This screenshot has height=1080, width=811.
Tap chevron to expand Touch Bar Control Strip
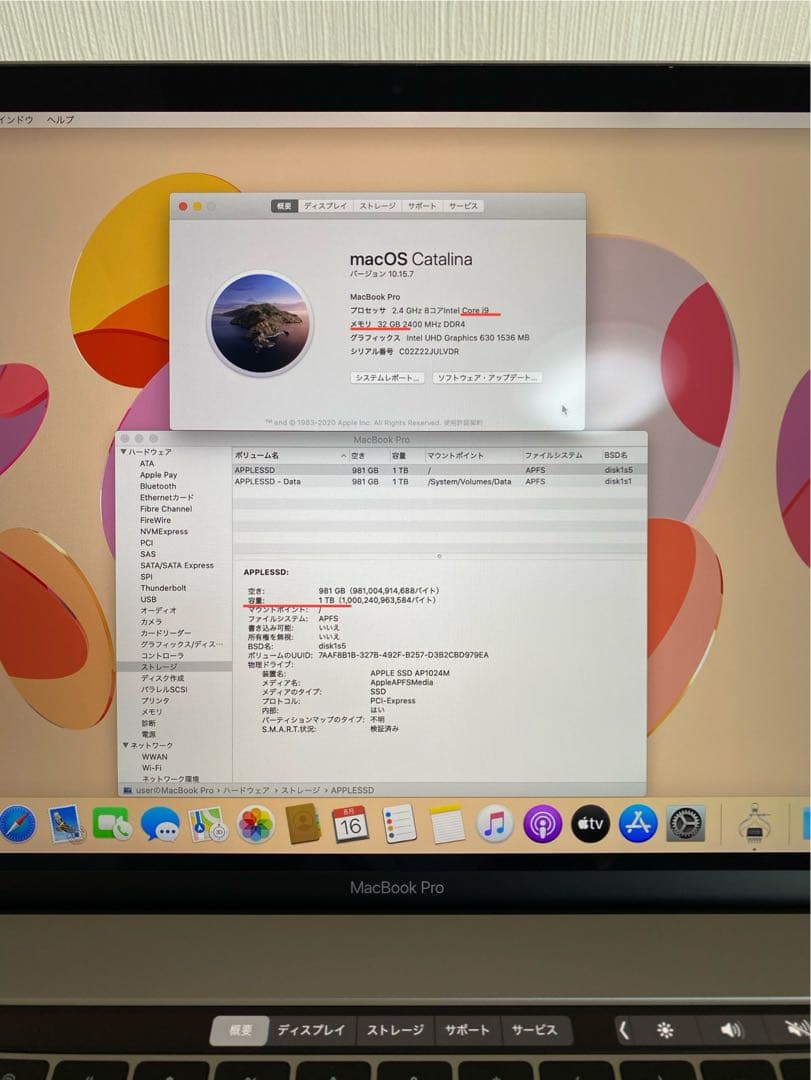point(624,1030)
